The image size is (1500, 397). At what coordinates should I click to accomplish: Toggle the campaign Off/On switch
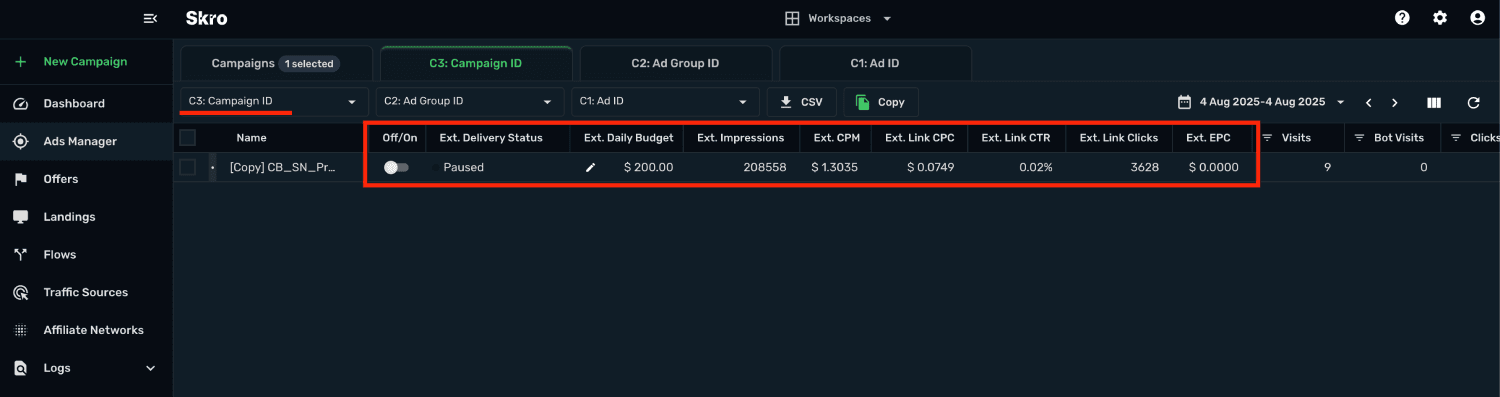point(397,167)
